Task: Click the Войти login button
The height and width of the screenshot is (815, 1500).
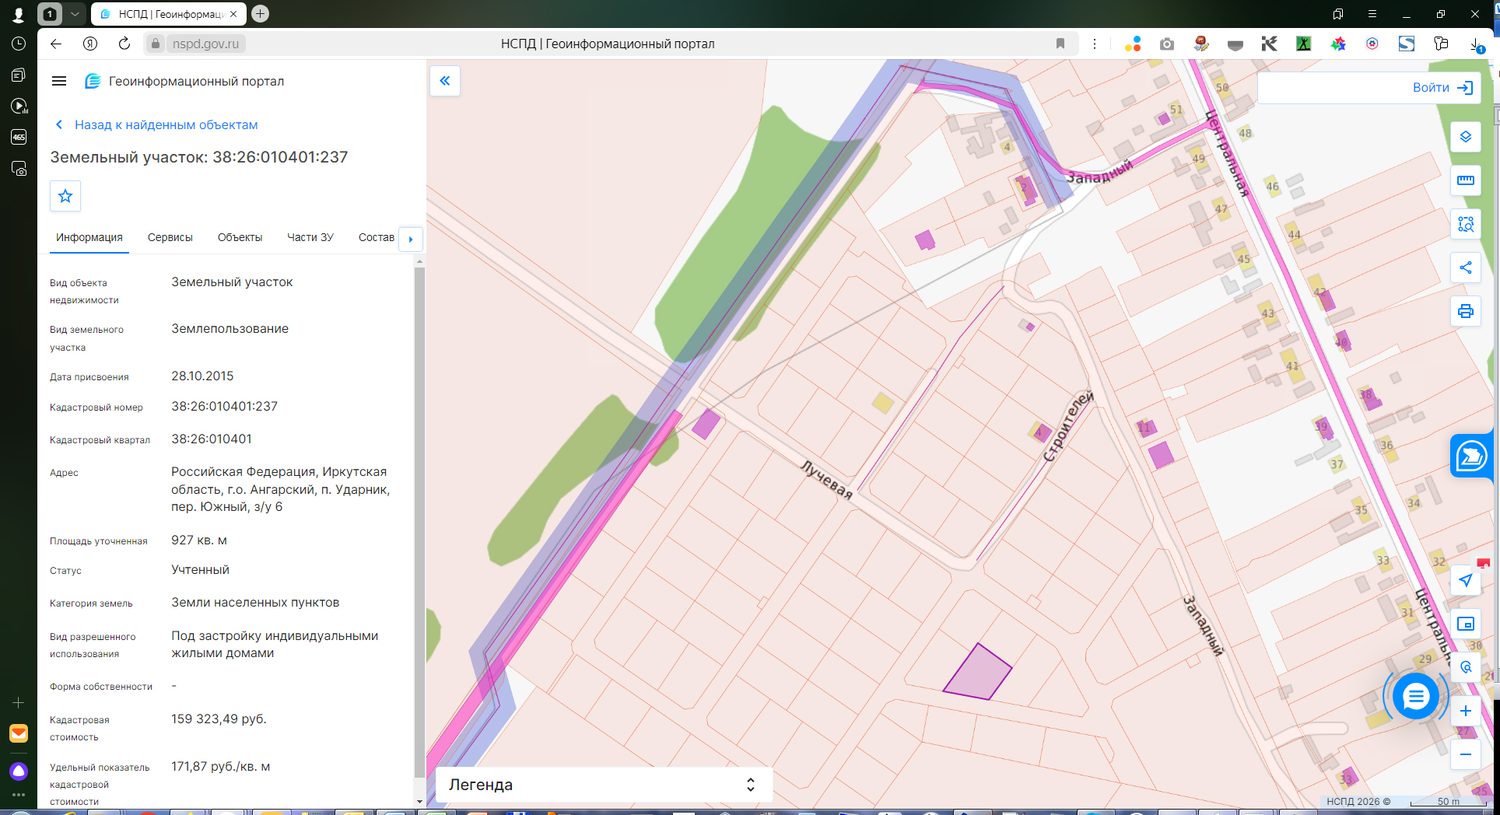Action: [x=1443, y=88]
